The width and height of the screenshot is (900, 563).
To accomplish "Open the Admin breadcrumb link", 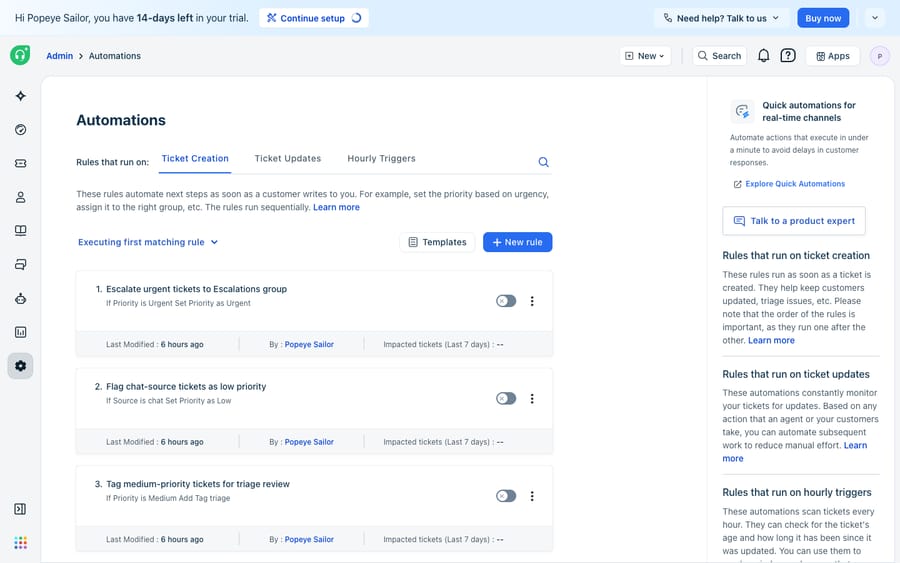I will (60, 56).
